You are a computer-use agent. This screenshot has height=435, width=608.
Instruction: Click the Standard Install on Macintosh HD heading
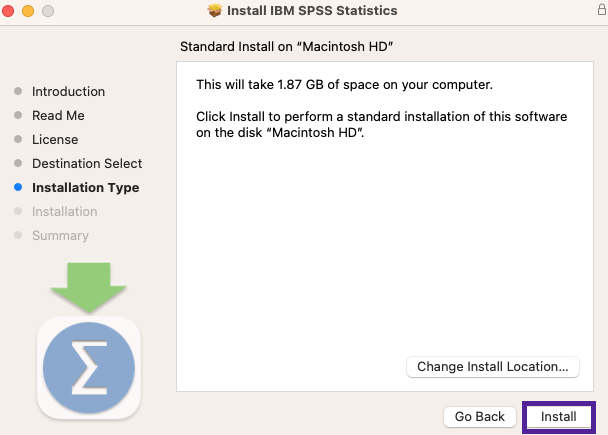coord(287,47)
